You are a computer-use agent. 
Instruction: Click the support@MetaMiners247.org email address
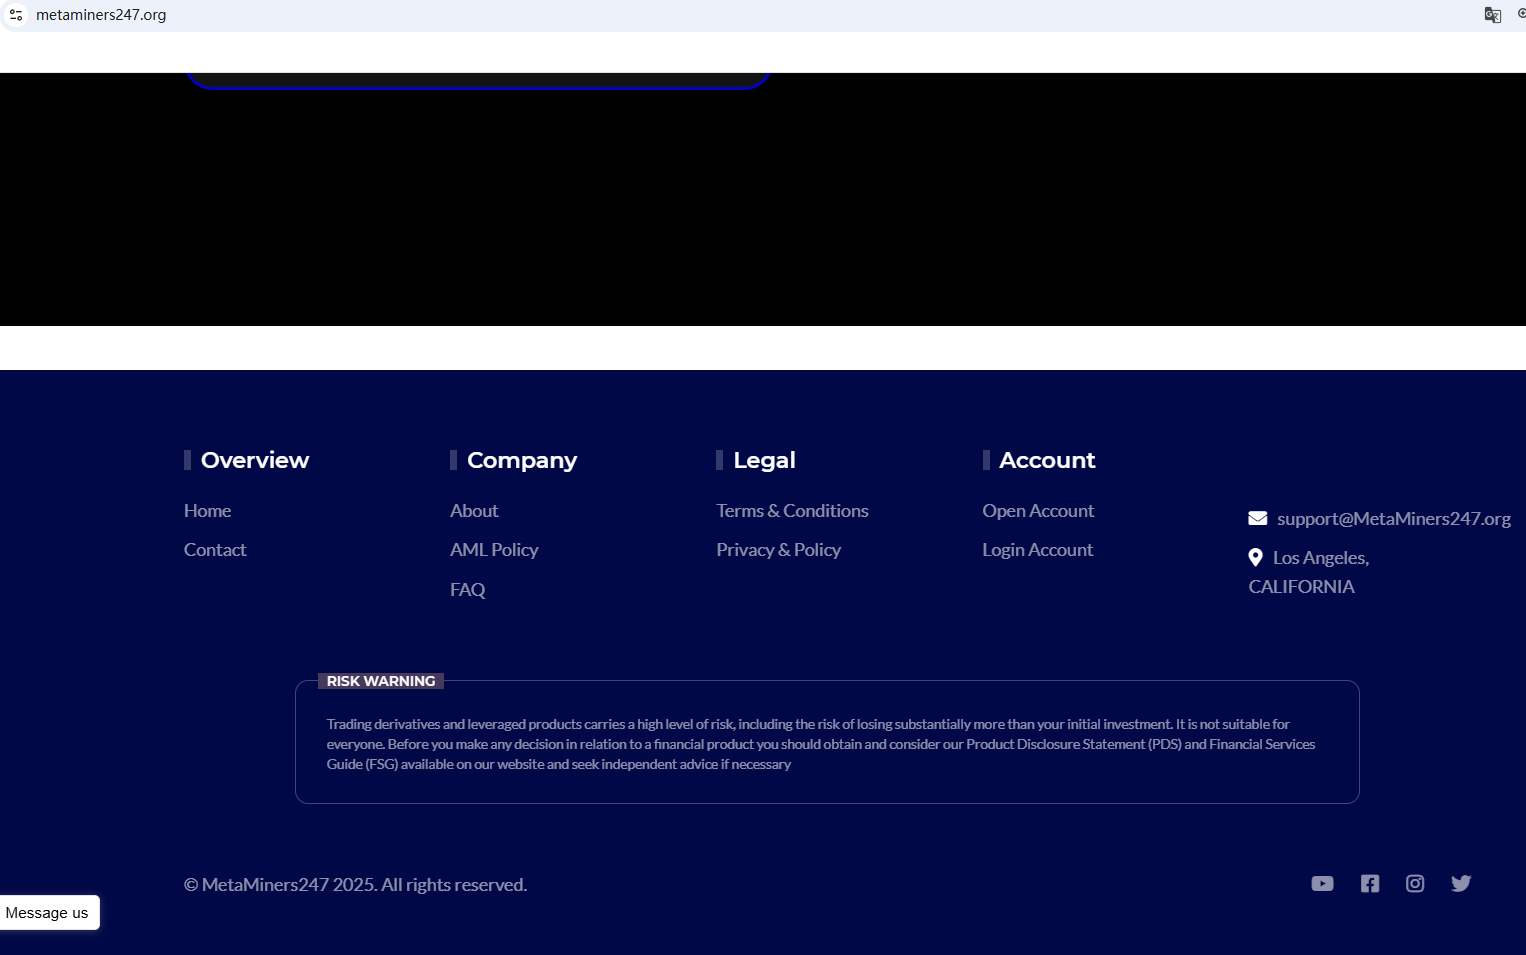1394,519
